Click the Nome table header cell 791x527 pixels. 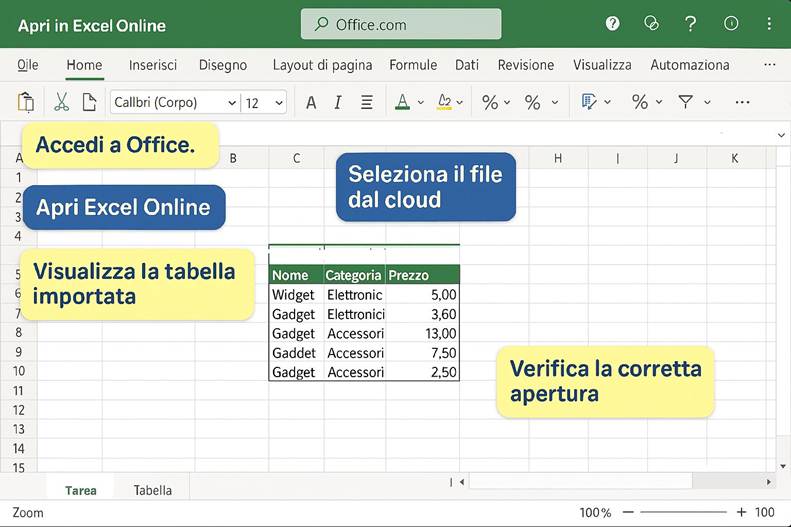pyautogui.click(x=296, y=275)
